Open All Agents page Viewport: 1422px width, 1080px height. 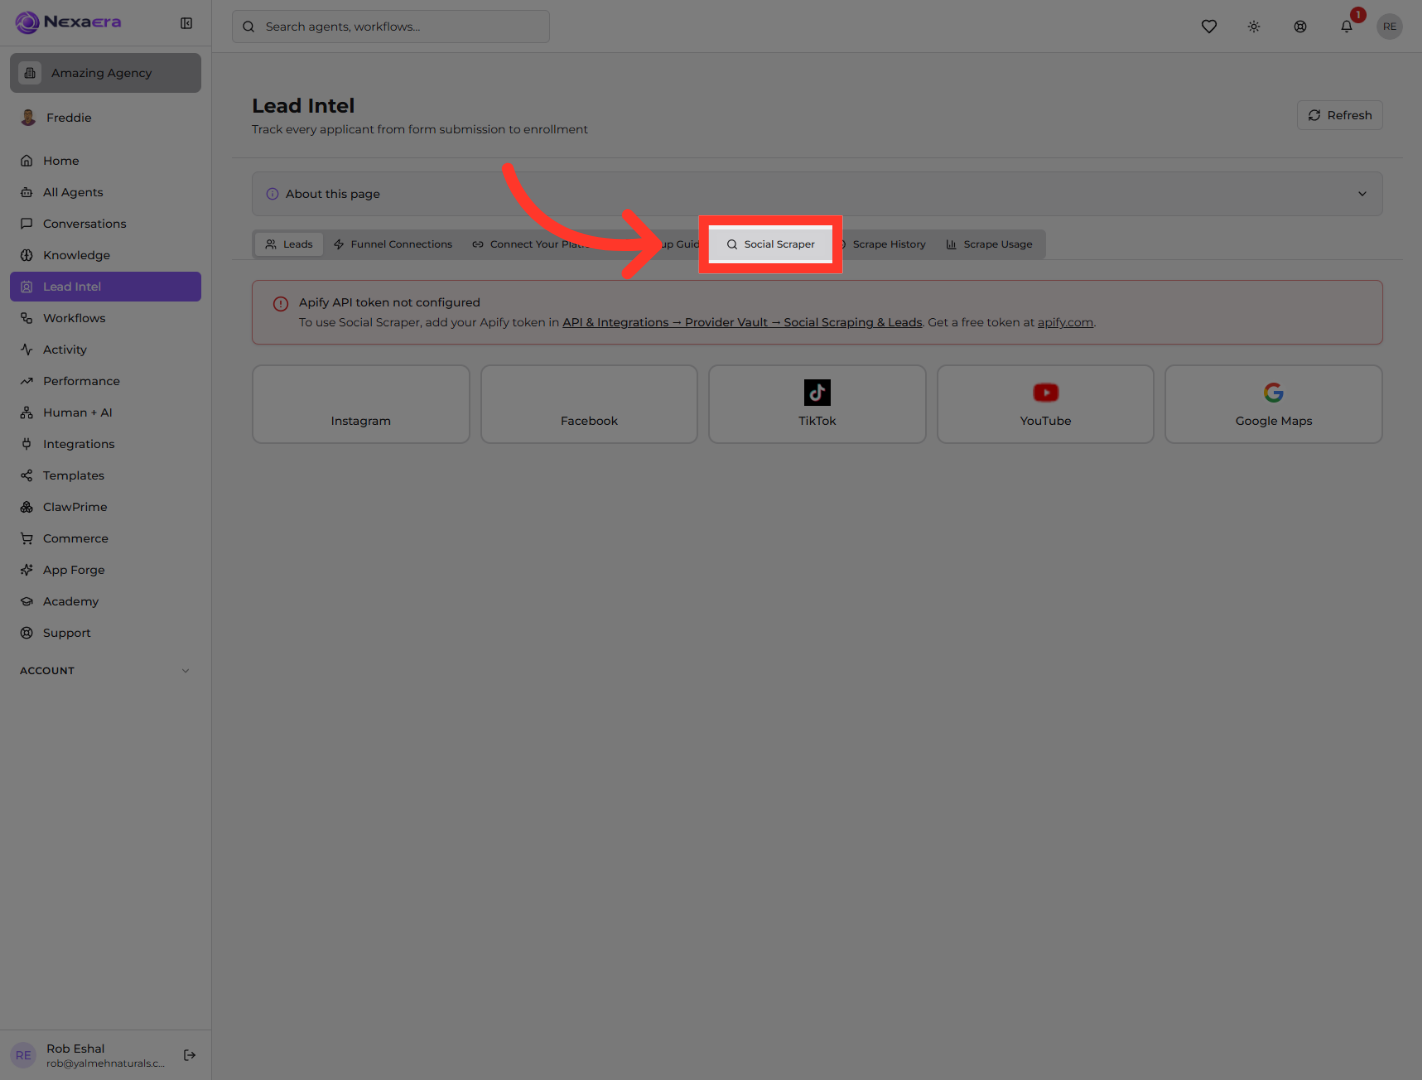(x=105, y=192)
